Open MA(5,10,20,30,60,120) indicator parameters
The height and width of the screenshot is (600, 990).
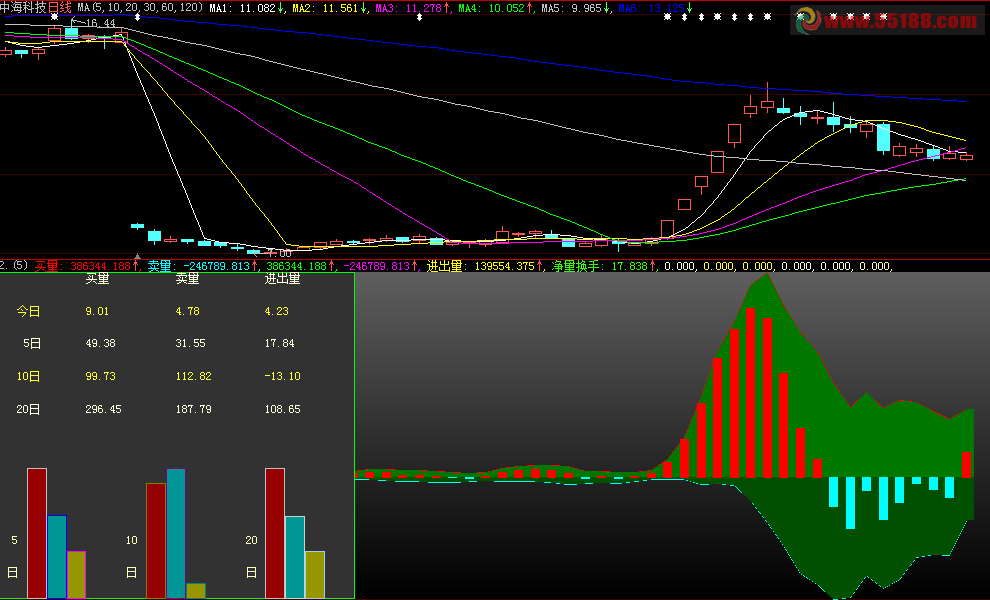point(140,7)
